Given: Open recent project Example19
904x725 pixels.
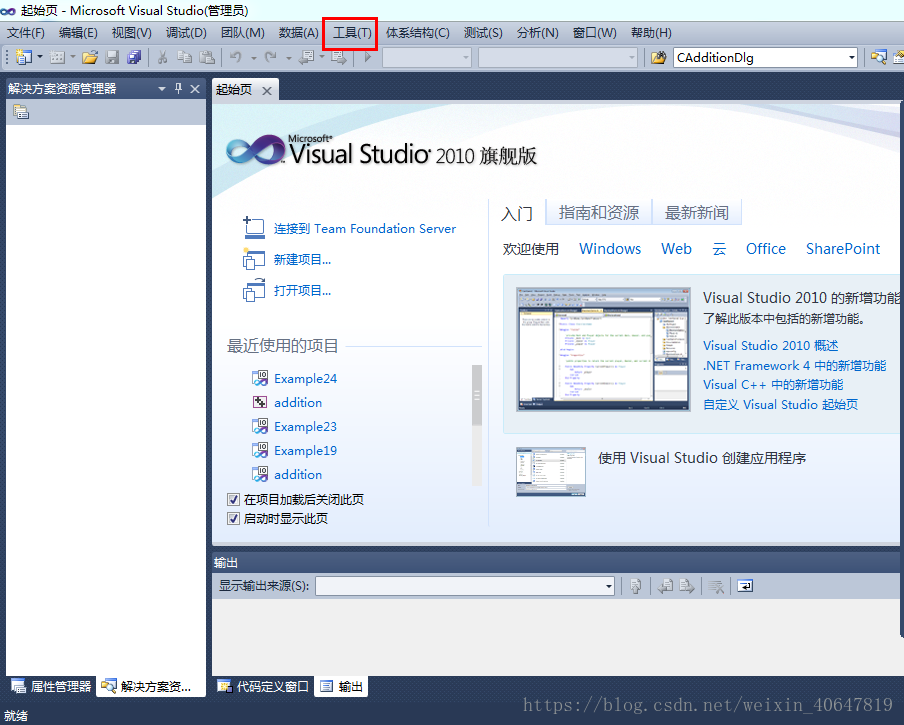Looking at the screenshot, I should [x=305, y=451].
